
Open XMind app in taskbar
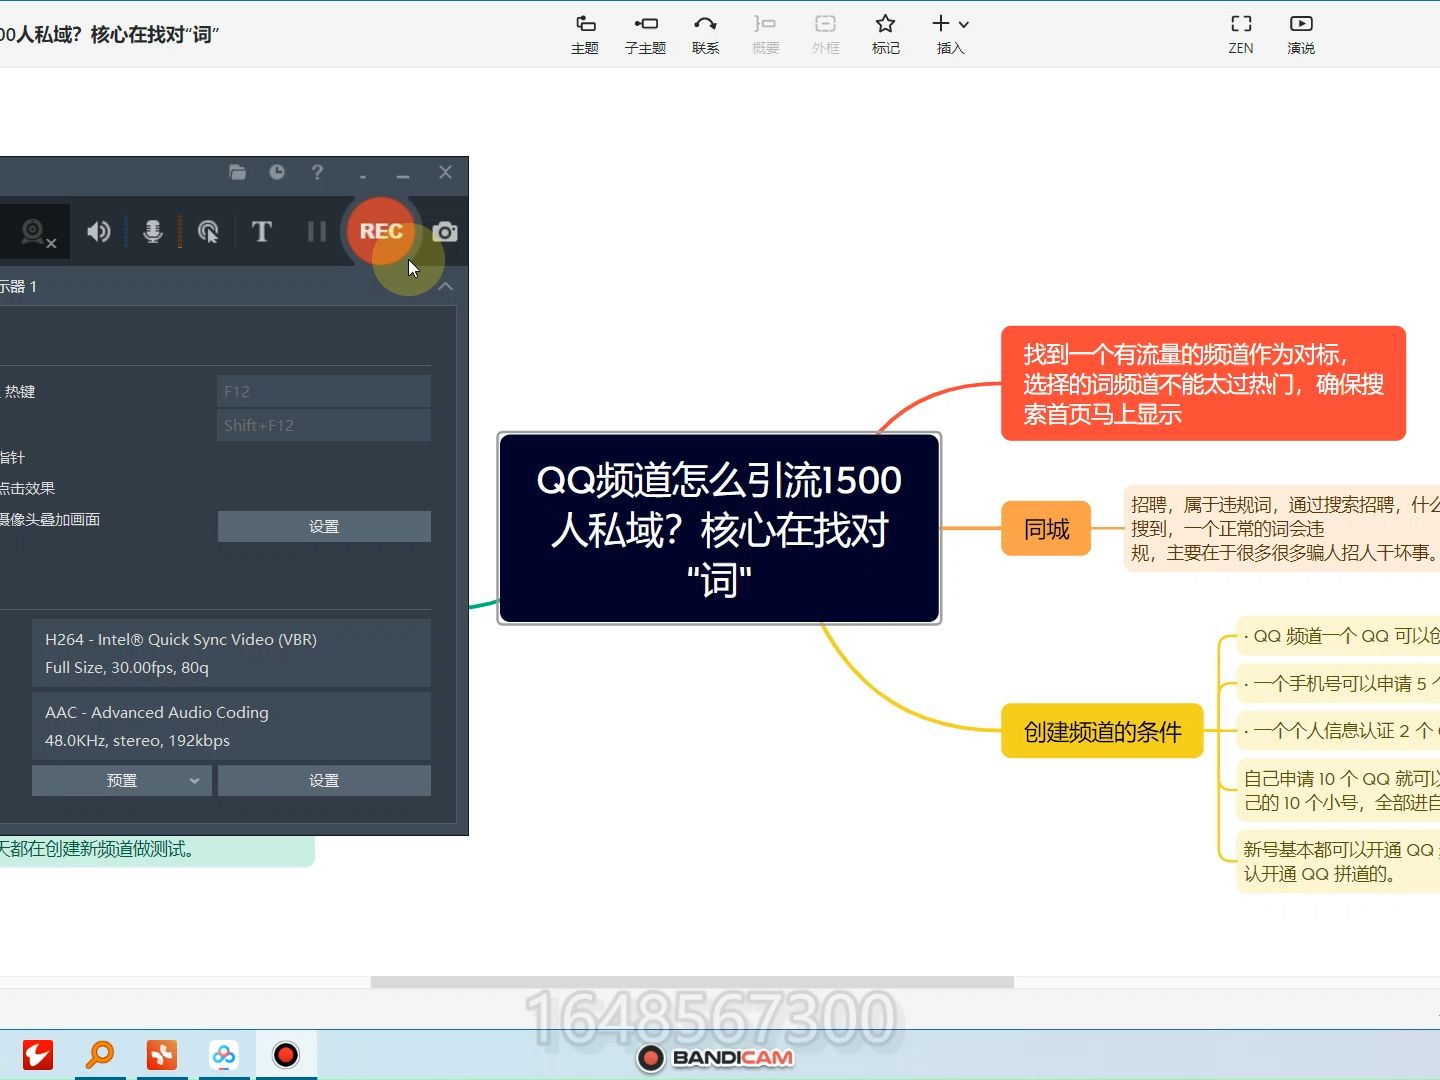(x=162, y=1055)
